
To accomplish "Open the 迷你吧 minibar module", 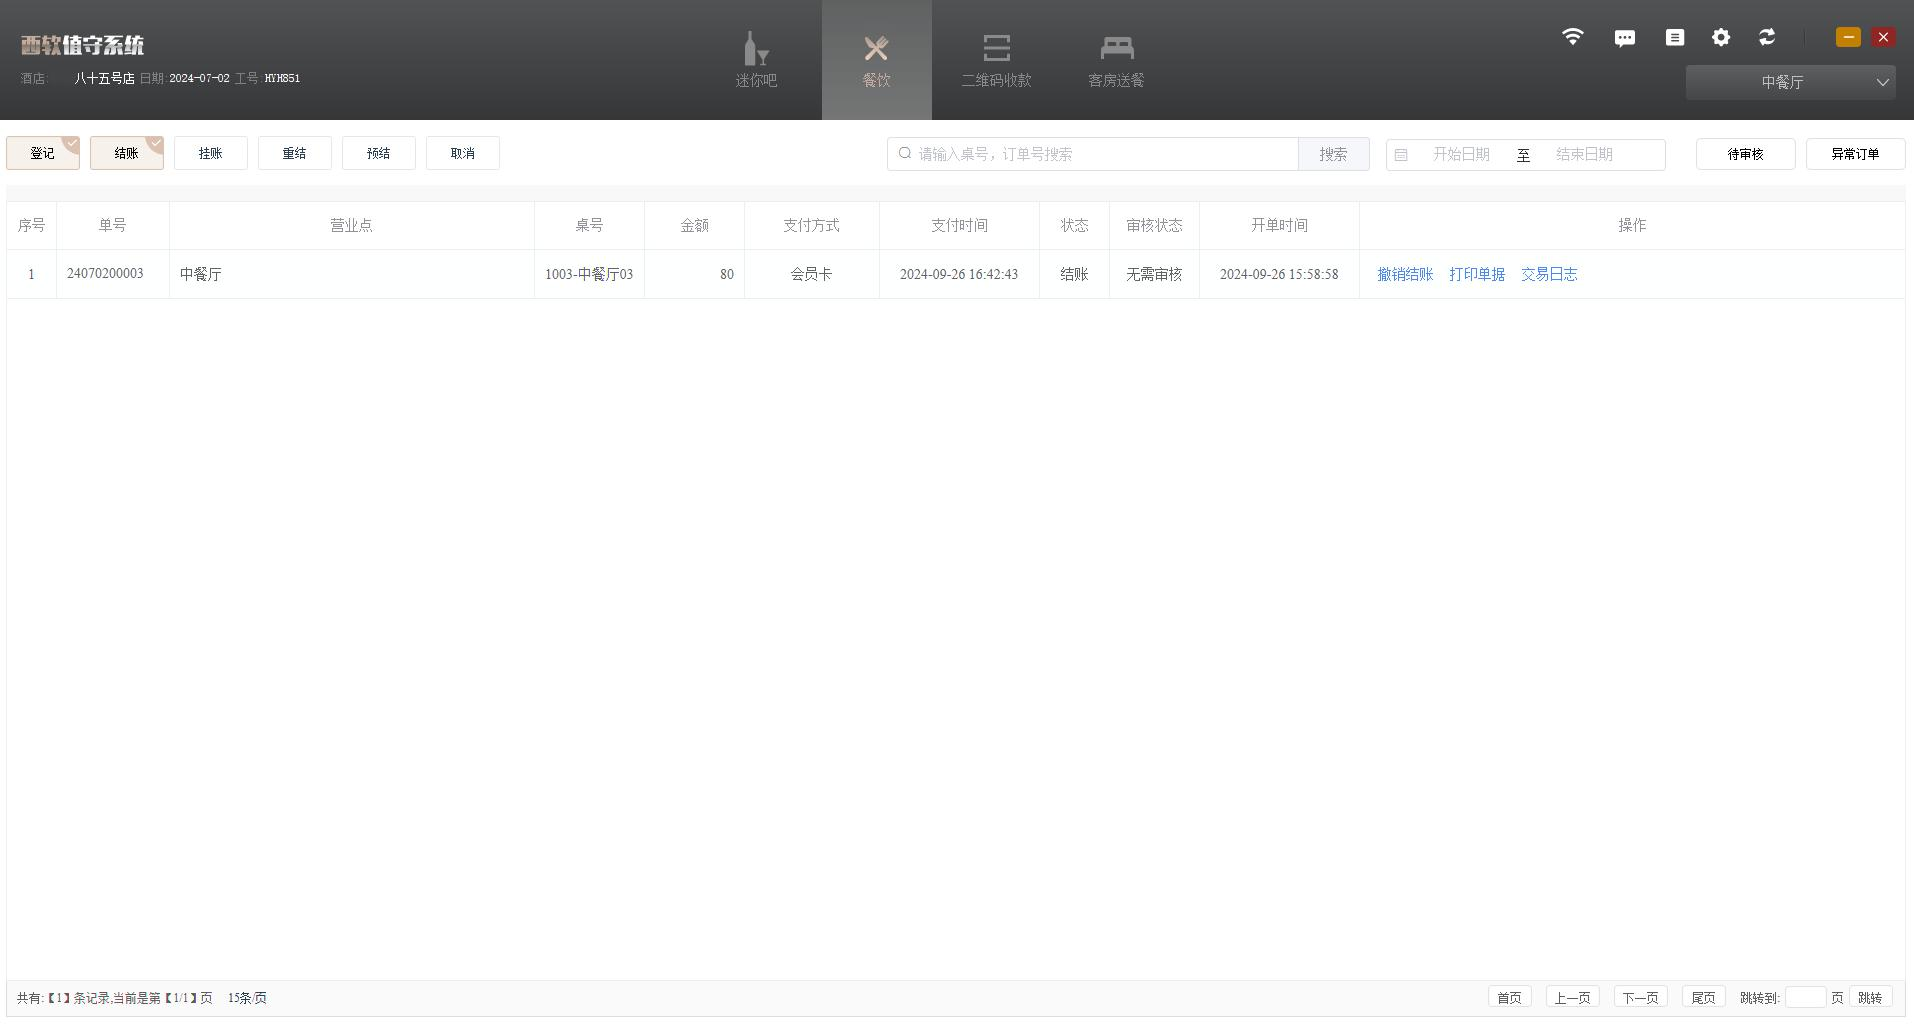I will pyautogui.click(x=756, y=60).
